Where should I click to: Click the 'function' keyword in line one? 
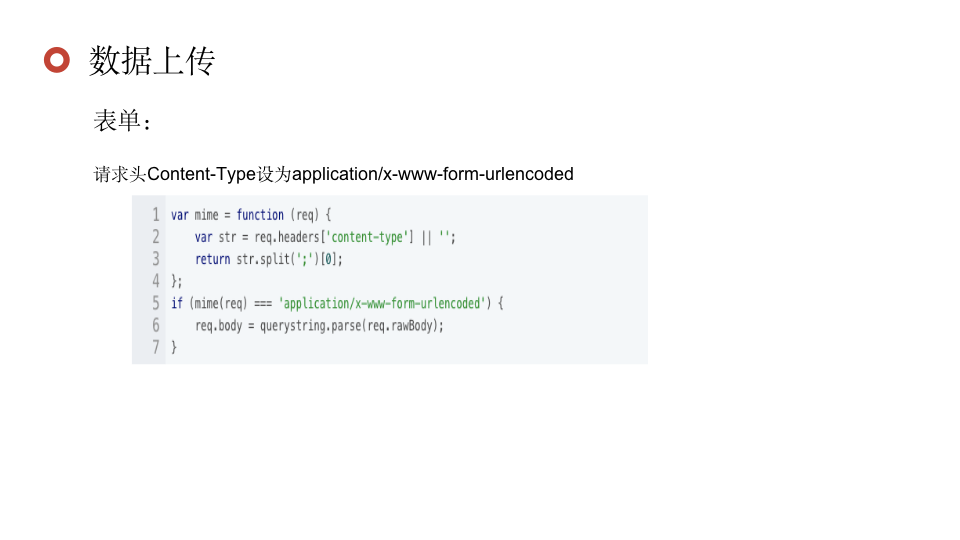[260, 215]
